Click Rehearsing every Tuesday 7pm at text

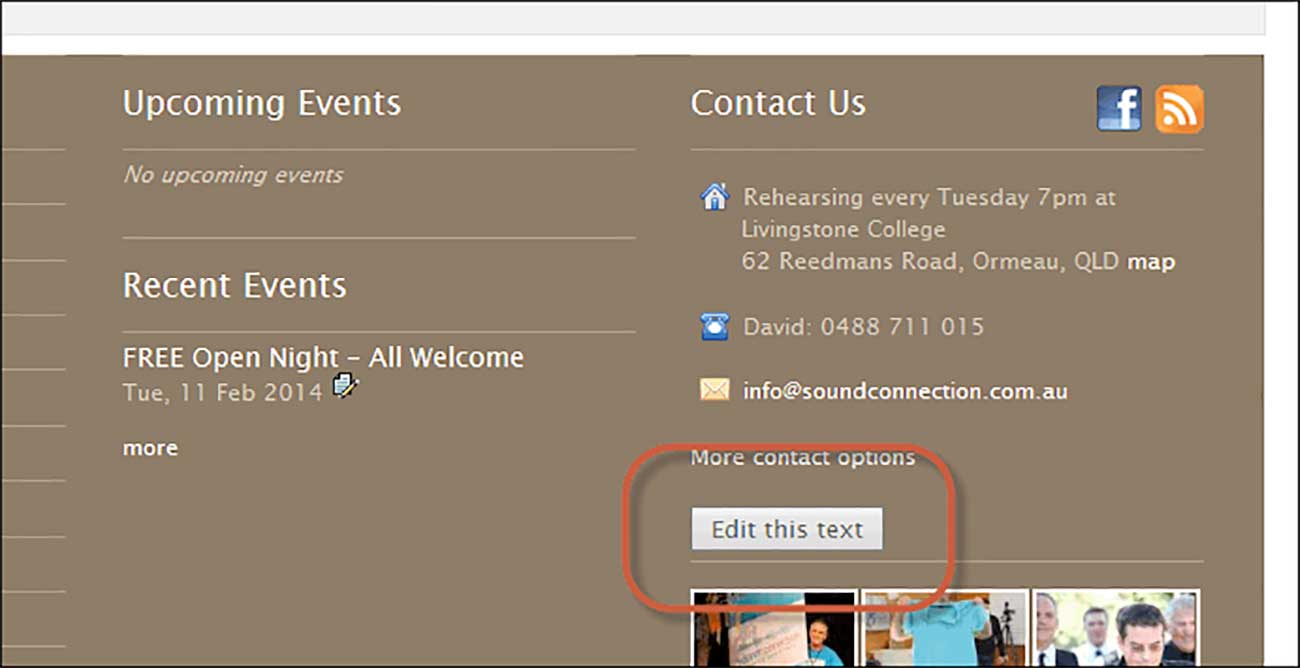click(x=930, y=197)
